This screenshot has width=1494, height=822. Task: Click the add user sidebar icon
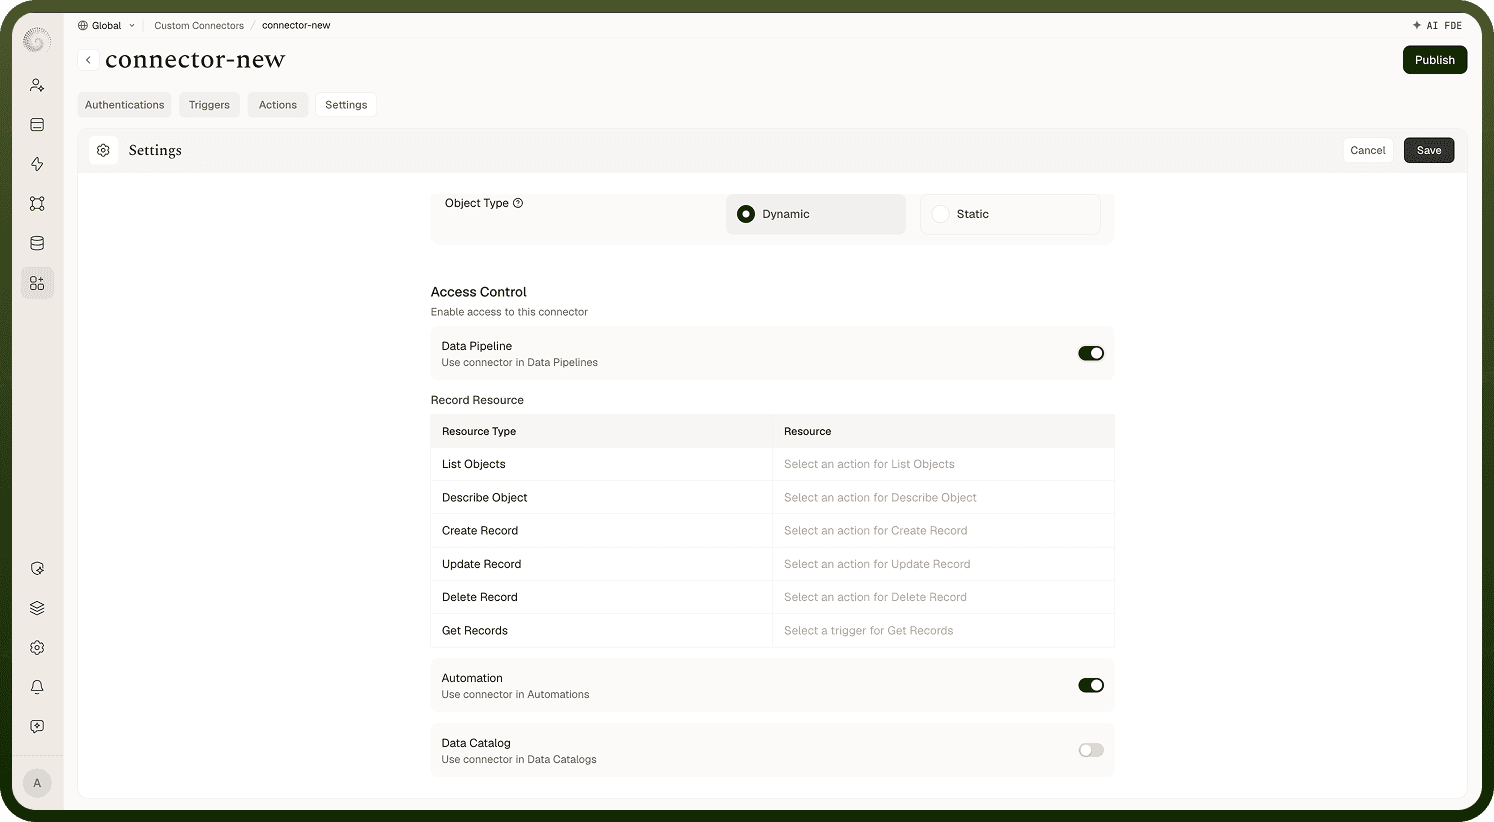point(37,85)
